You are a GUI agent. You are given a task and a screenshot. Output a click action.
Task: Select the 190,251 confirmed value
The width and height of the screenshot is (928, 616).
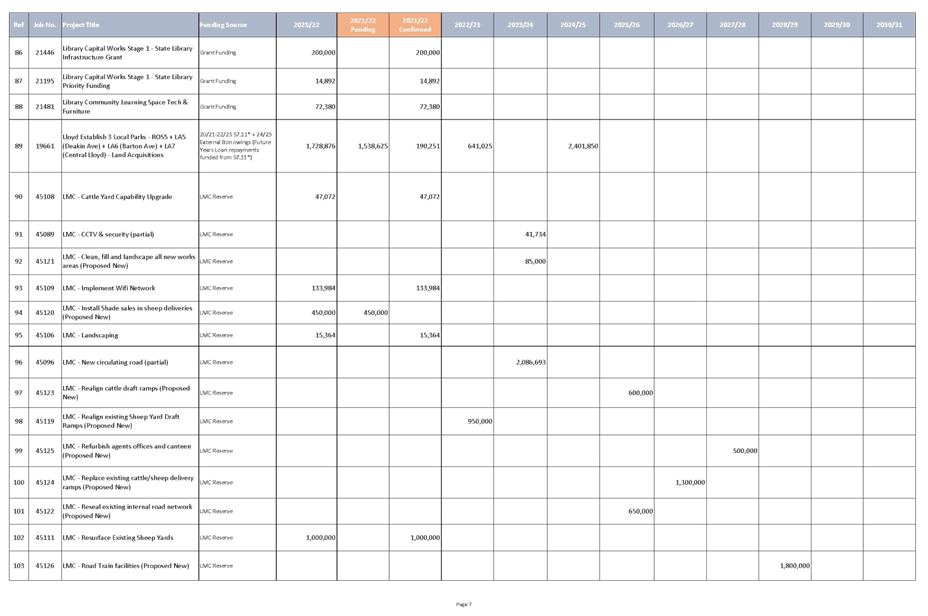[x=427, y=146]
